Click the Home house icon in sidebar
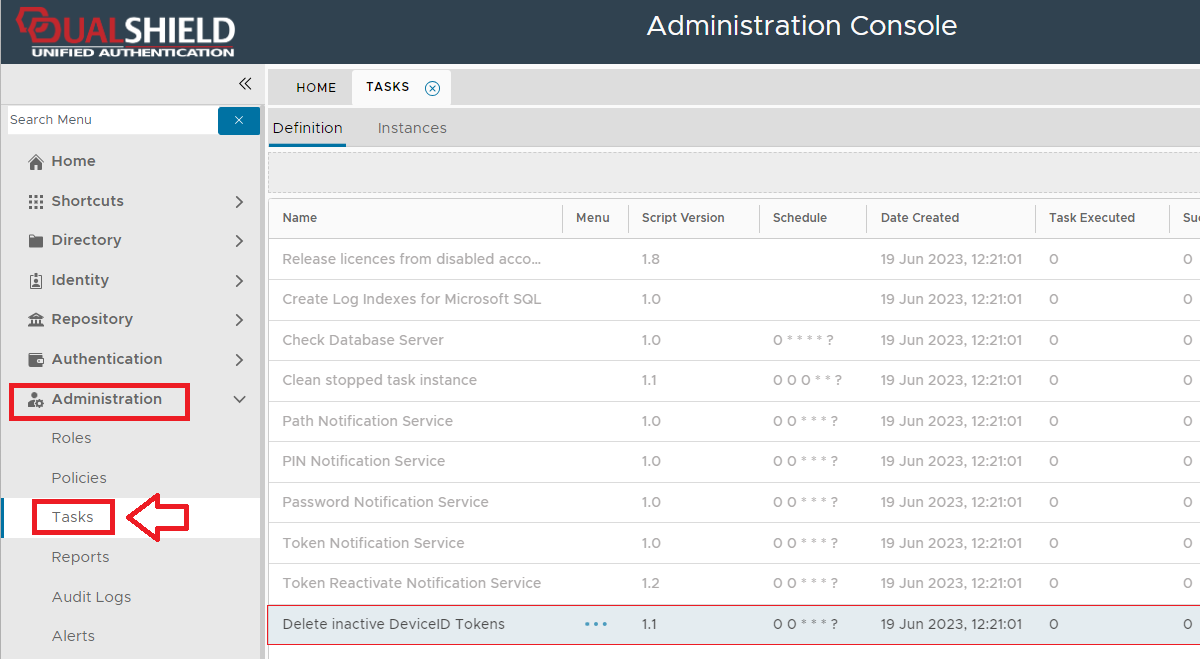This screenshot has height=659, width=1200. coord(36,162)
